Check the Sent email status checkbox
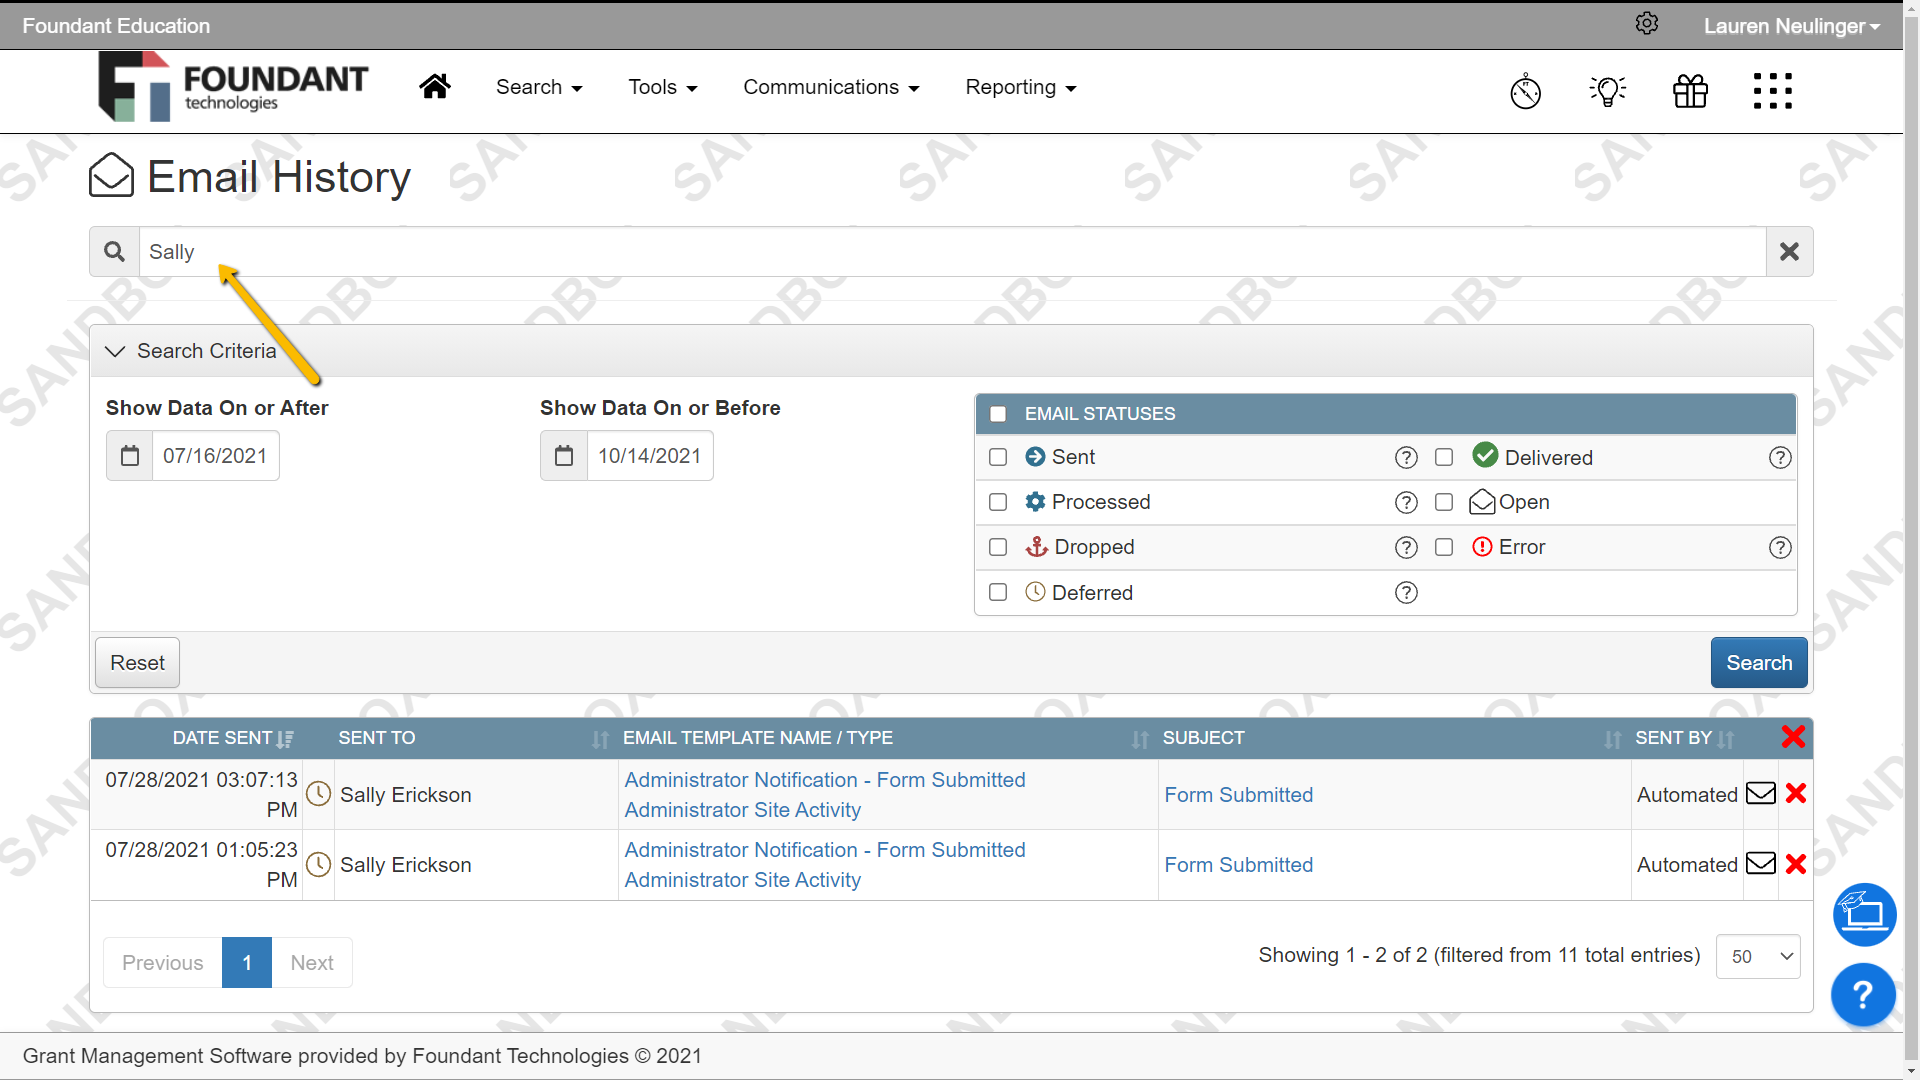 997,457
